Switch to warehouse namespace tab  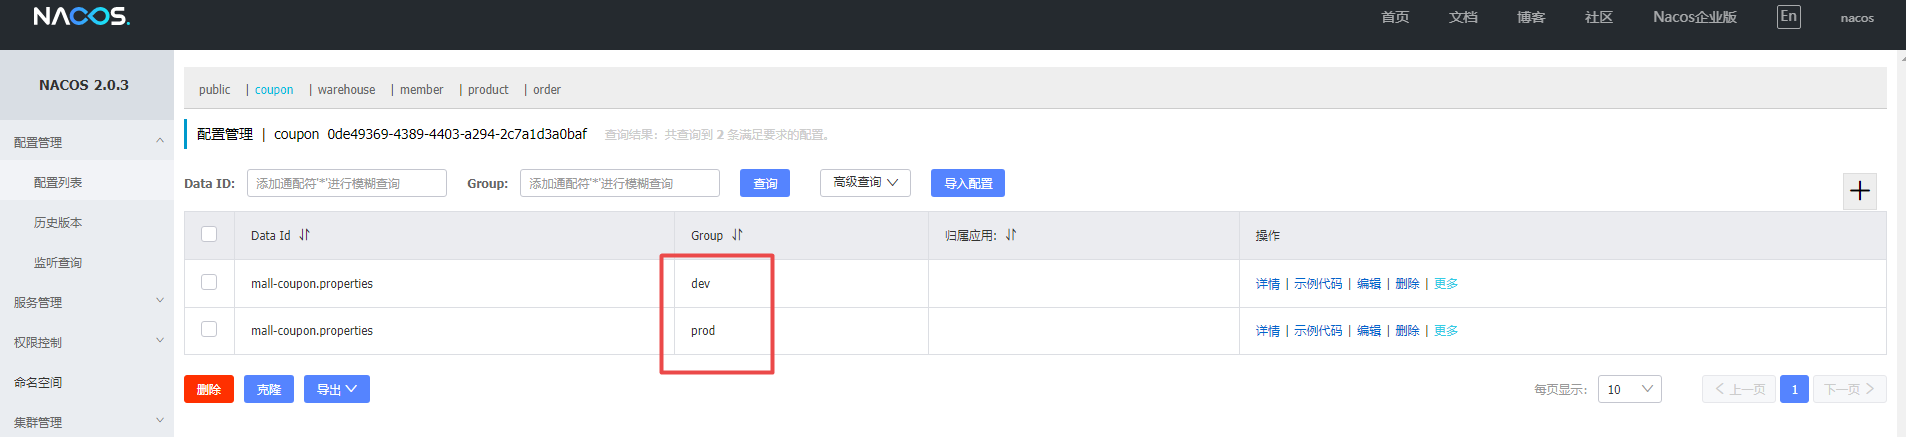[346, 90]
